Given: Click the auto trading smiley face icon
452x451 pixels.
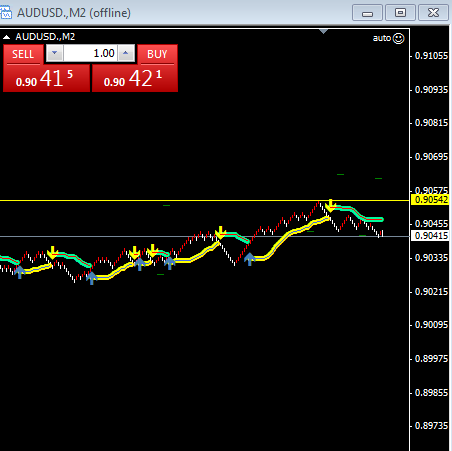Looking at the screenshot, I should 398,38.
